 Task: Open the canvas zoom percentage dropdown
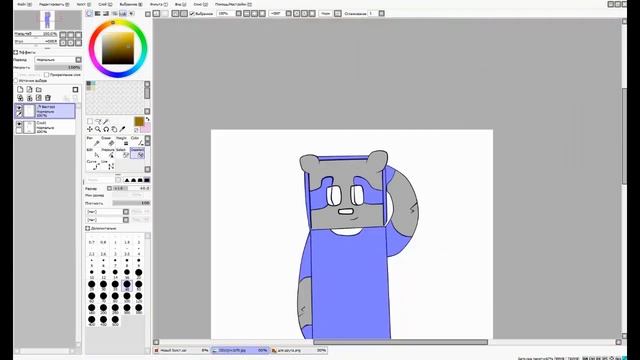[239, 13]
